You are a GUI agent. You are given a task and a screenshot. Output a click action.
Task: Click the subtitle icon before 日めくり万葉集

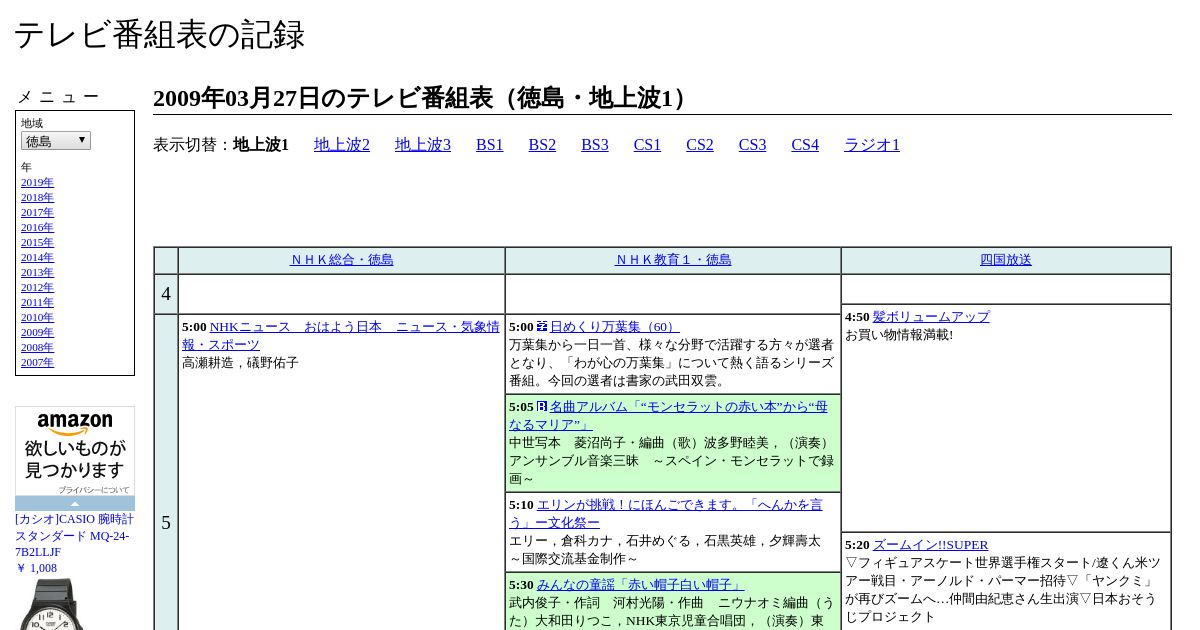pyautogui.click(x=542, y=326)
